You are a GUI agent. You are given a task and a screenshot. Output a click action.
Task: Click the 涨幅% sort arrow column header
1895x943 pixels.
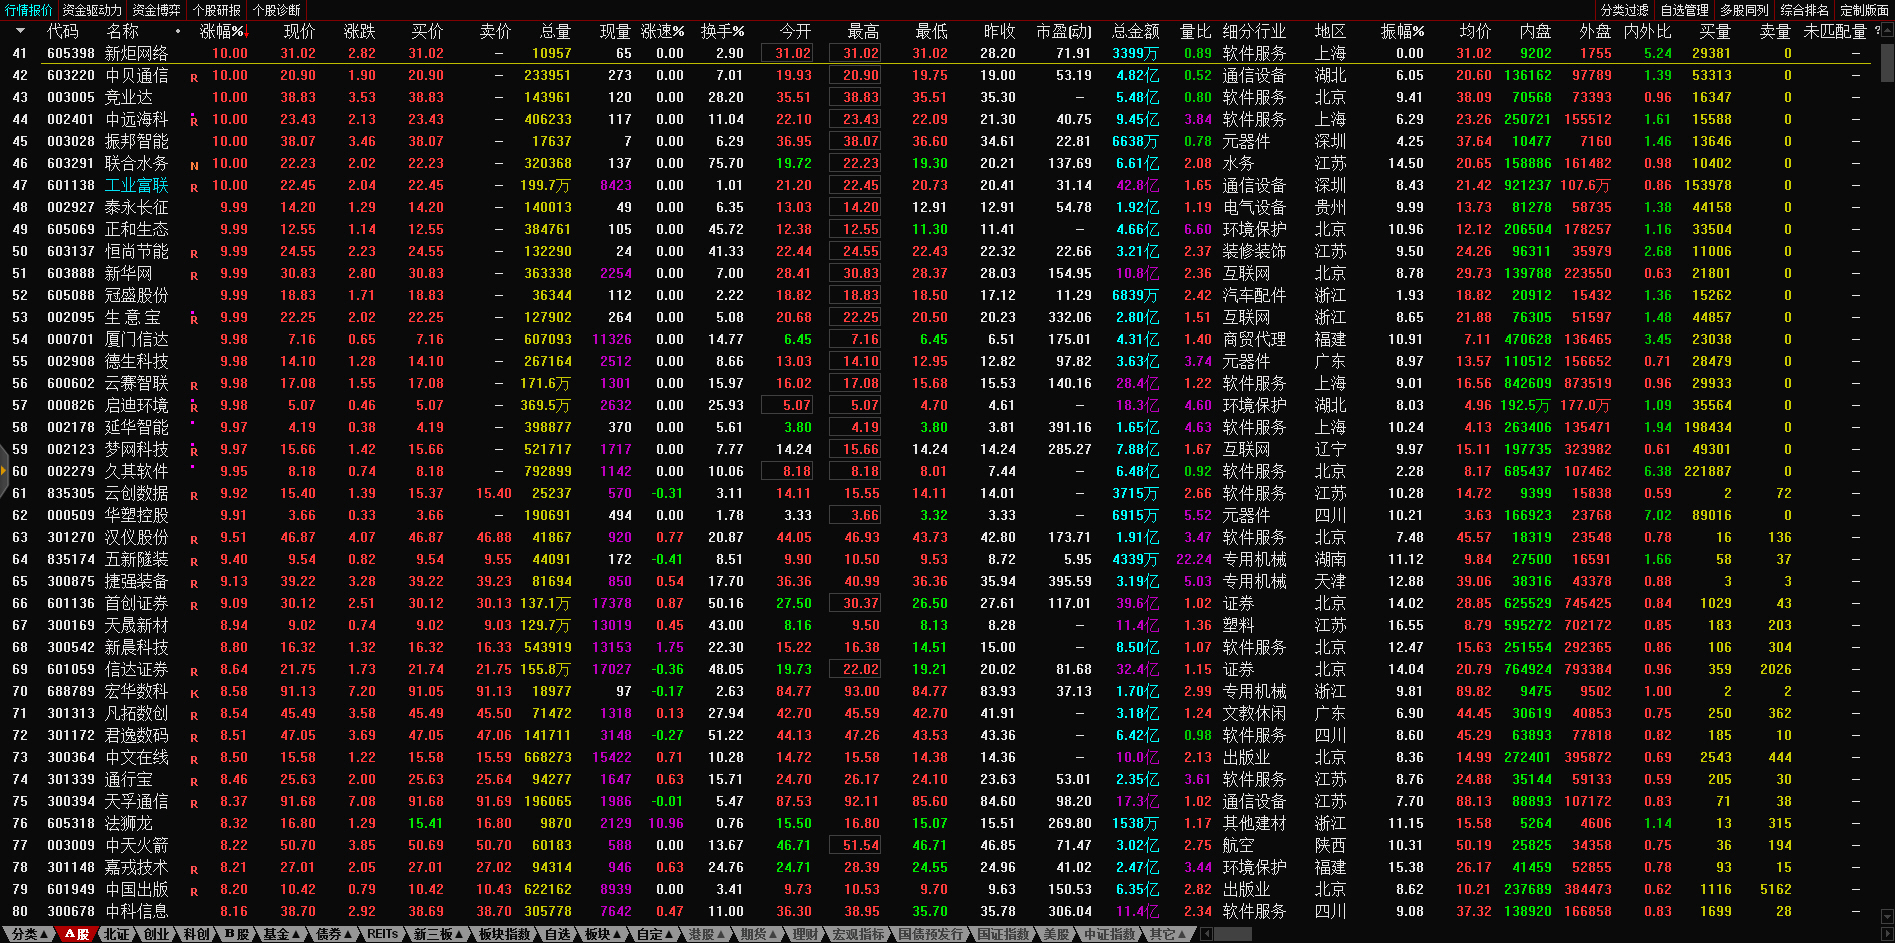pos(223,31)
